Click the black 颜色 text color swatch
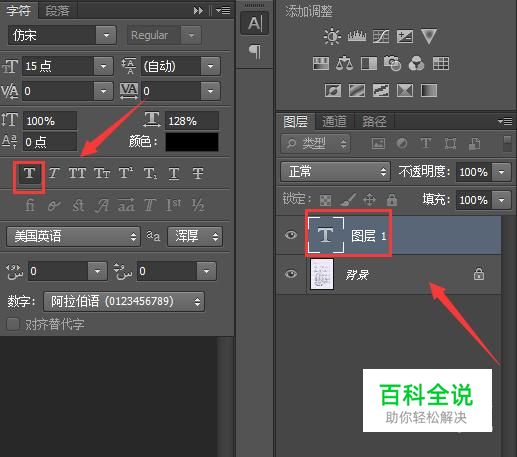517x457 pixels. (x=192, y=142)
